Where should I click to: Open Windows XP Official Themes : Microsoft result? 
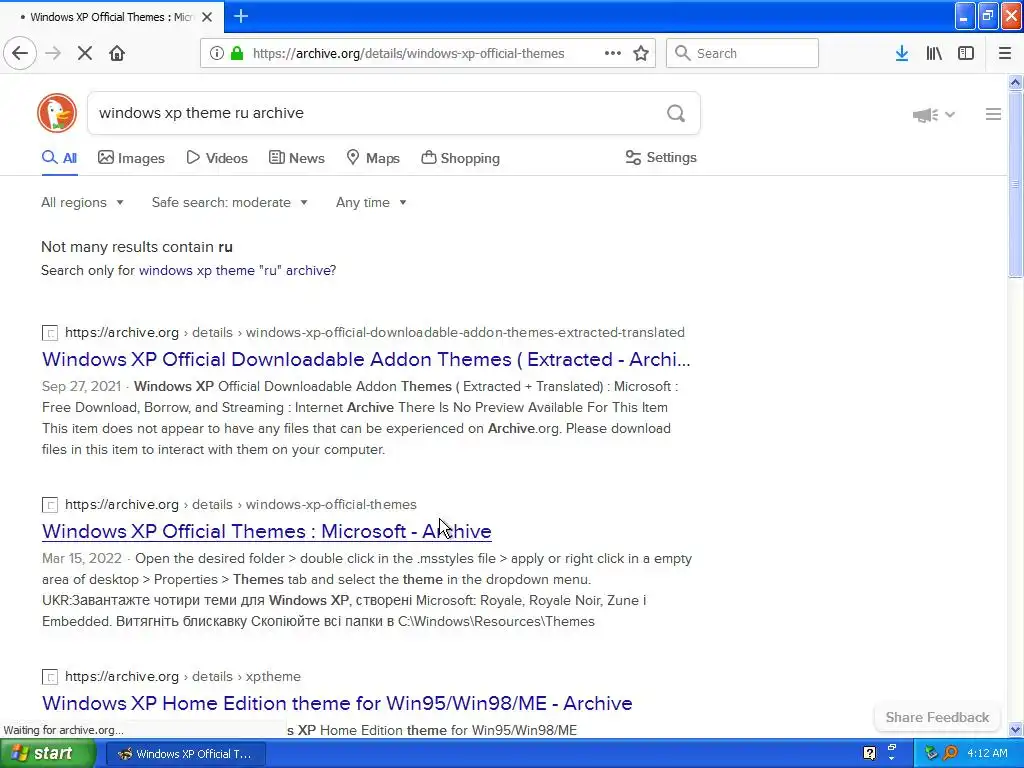(266, 531)
